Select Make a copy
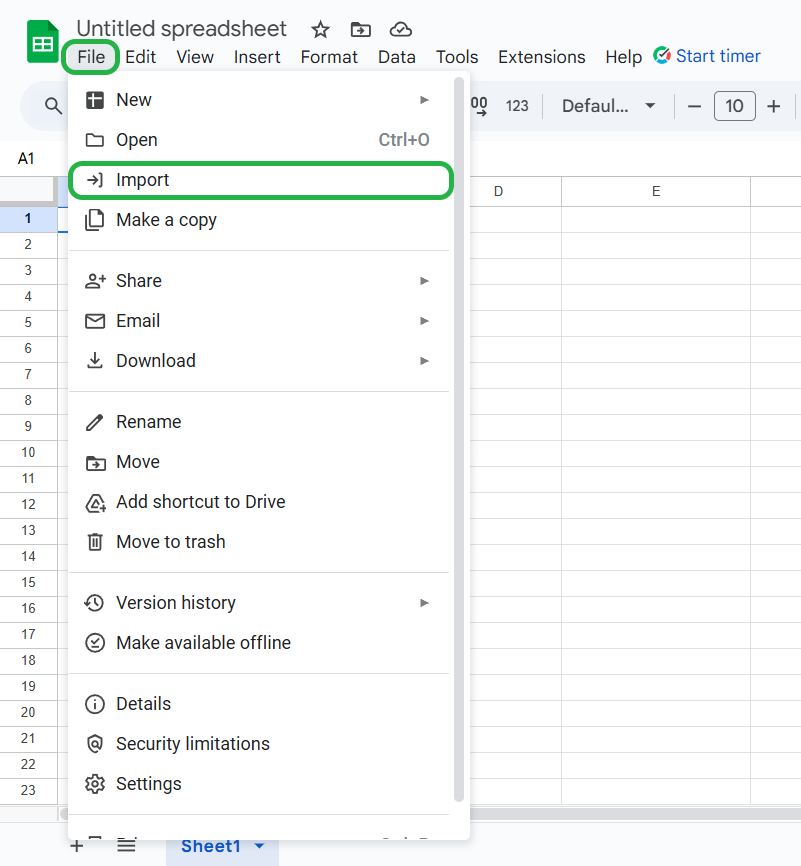Image resolution: width=801 pixels, height=866 pixels. (259, 220)
